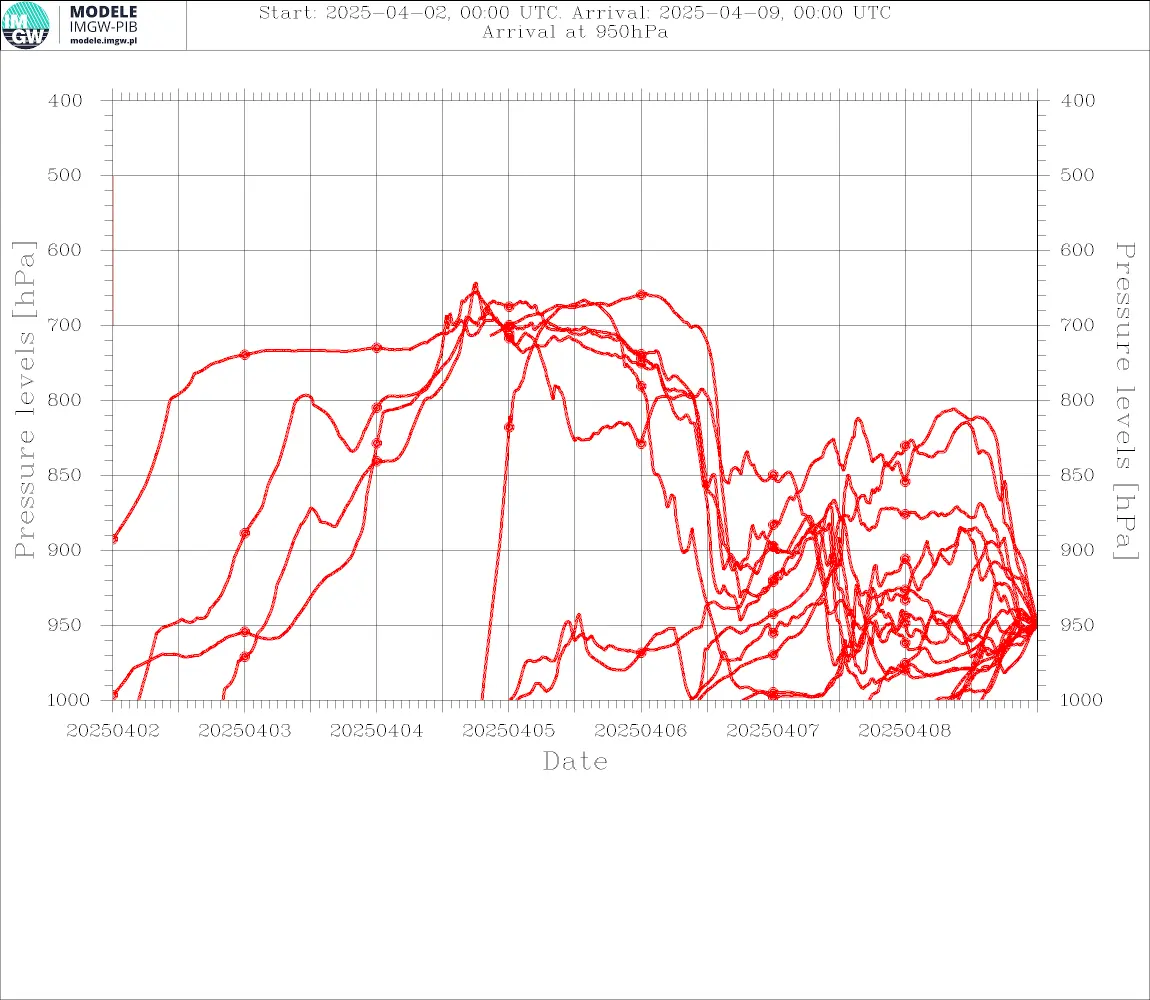Click trajectory marker near 890 hPa at chart start
The height and width of the screenshot is (1000, 1150).
(x=114, y=539)
